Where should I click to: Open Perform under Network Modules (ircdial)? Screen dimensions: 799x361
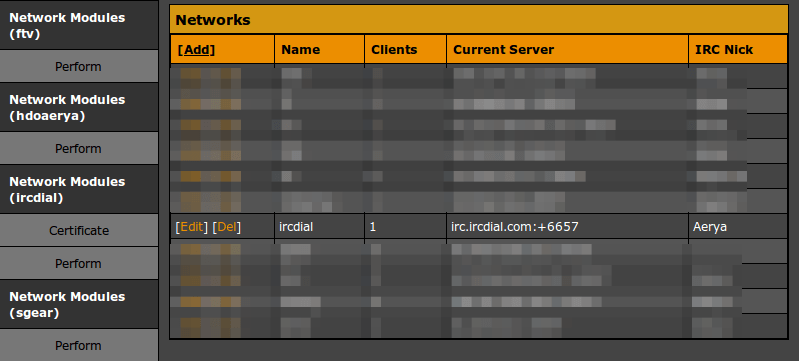click(x=78, y=264)
